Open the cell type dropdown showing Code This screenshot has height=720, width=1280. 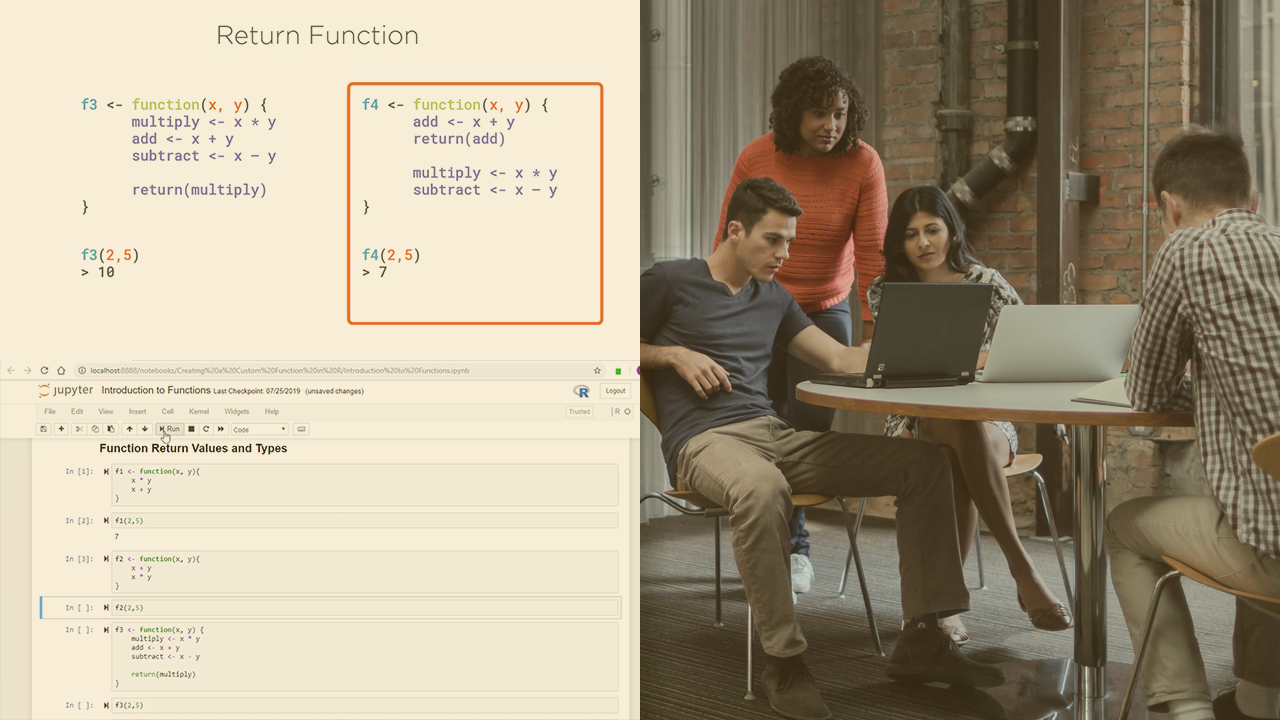tap(259, 428)
